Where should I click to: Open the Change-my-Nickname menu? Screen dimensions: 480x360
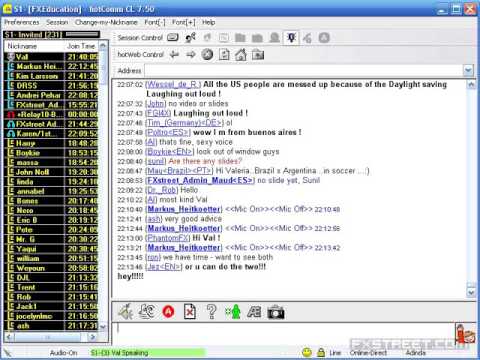point(106,22)
